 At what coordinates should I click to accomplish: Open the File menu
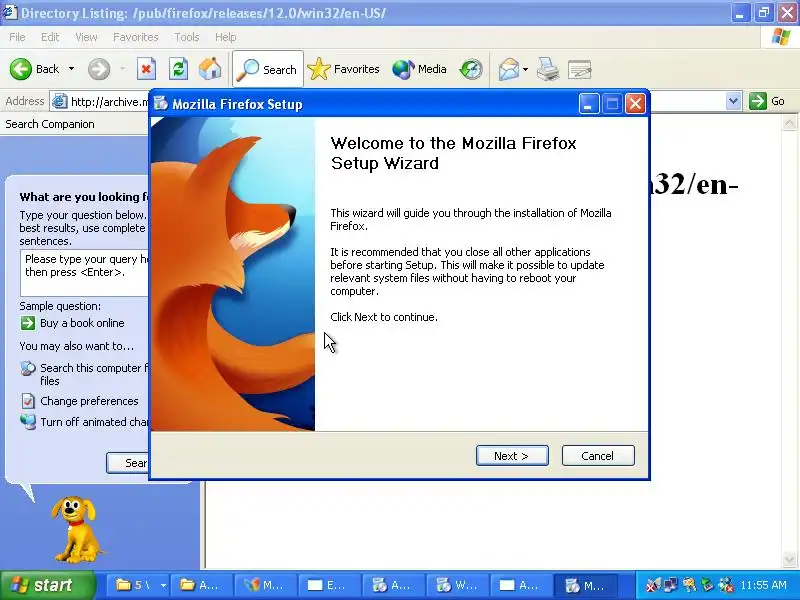pyautogui.click(x=17, y=37)
